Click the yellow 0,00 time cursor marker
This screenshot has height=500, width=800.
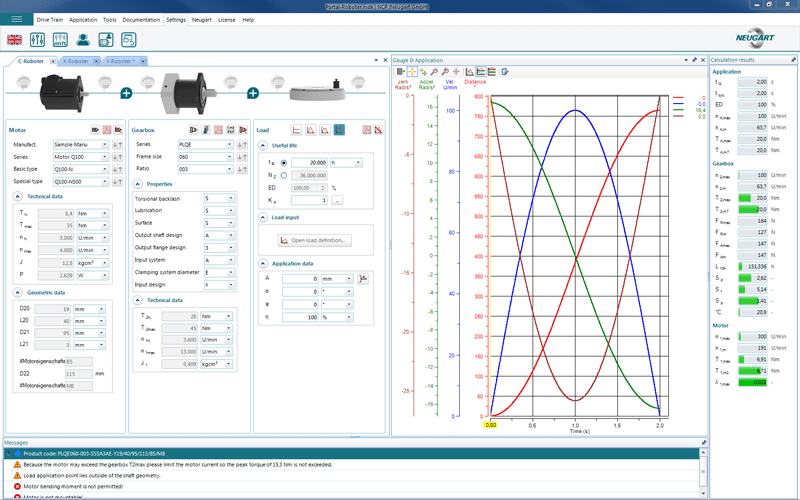pos(491,424)
